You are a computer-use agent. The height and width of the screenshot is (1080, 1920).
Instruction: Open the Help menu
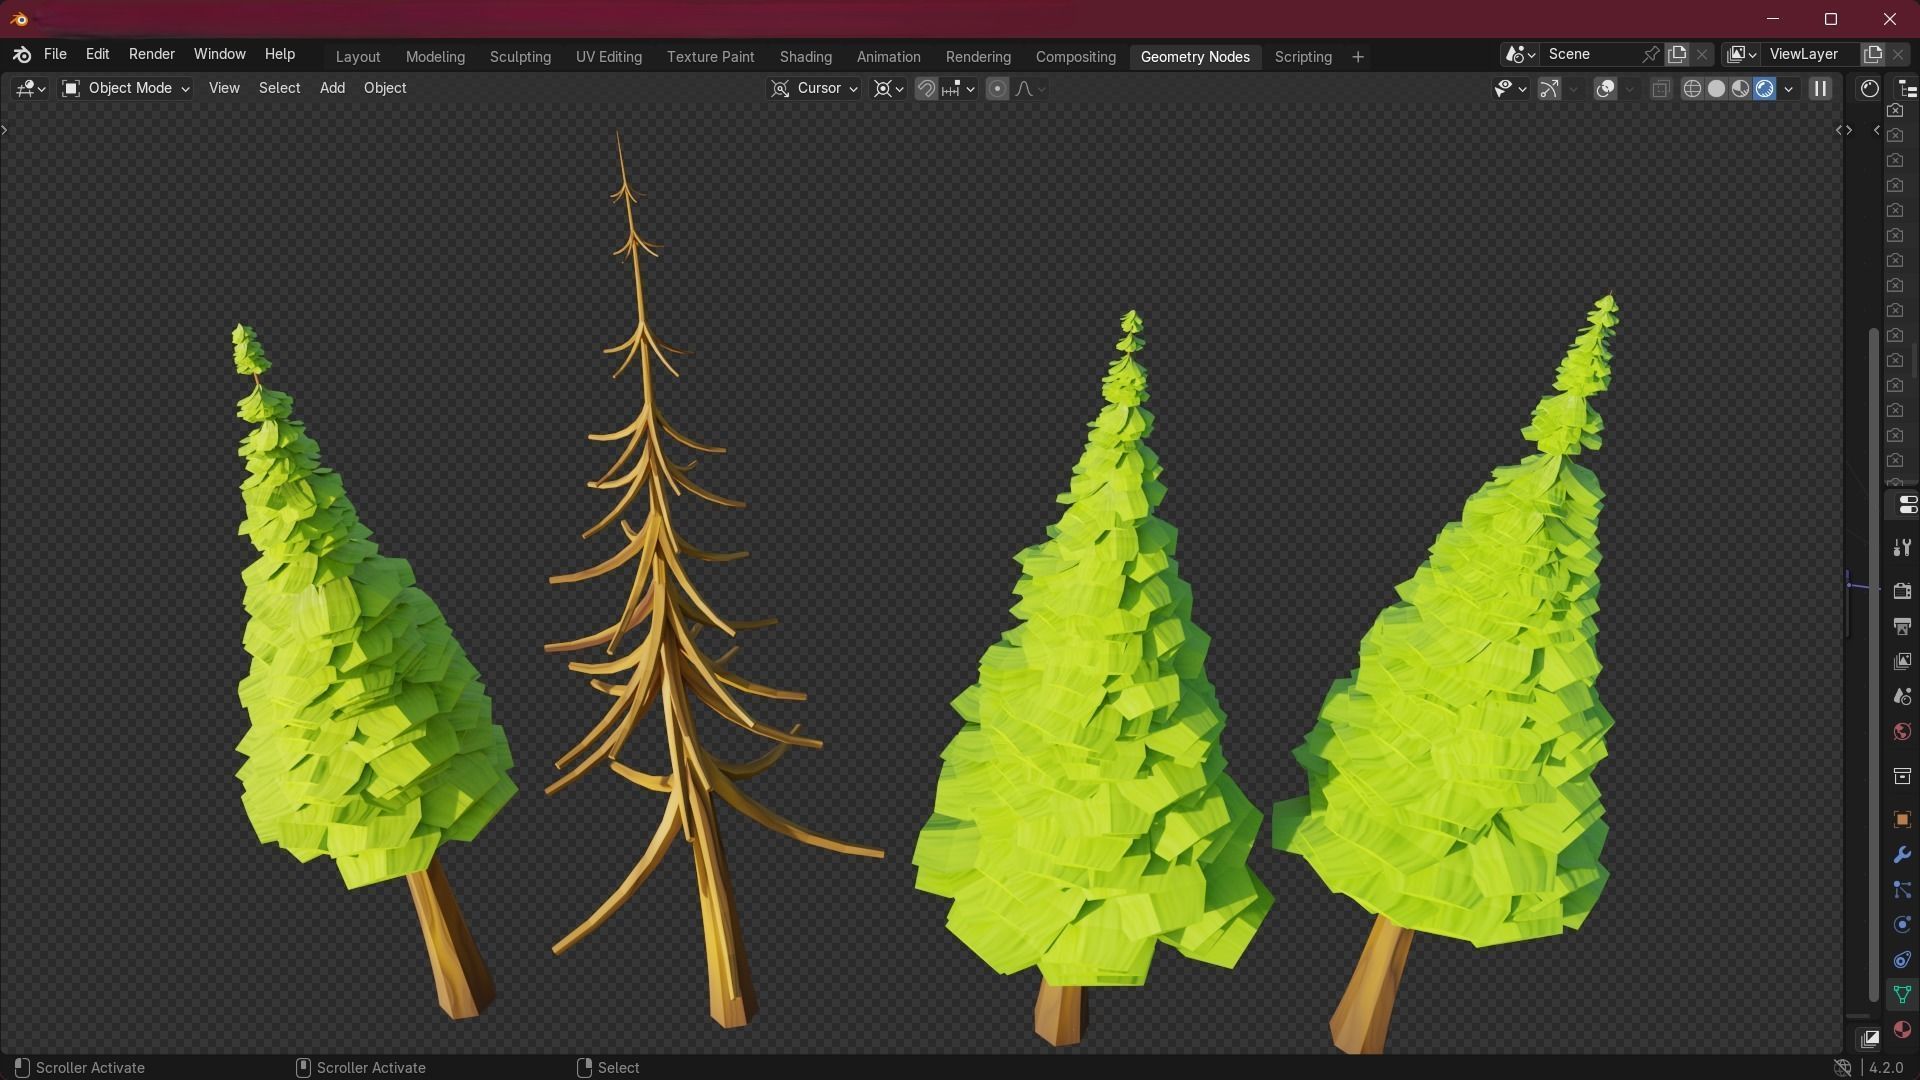pyautogui.click(x=279, y=54)
